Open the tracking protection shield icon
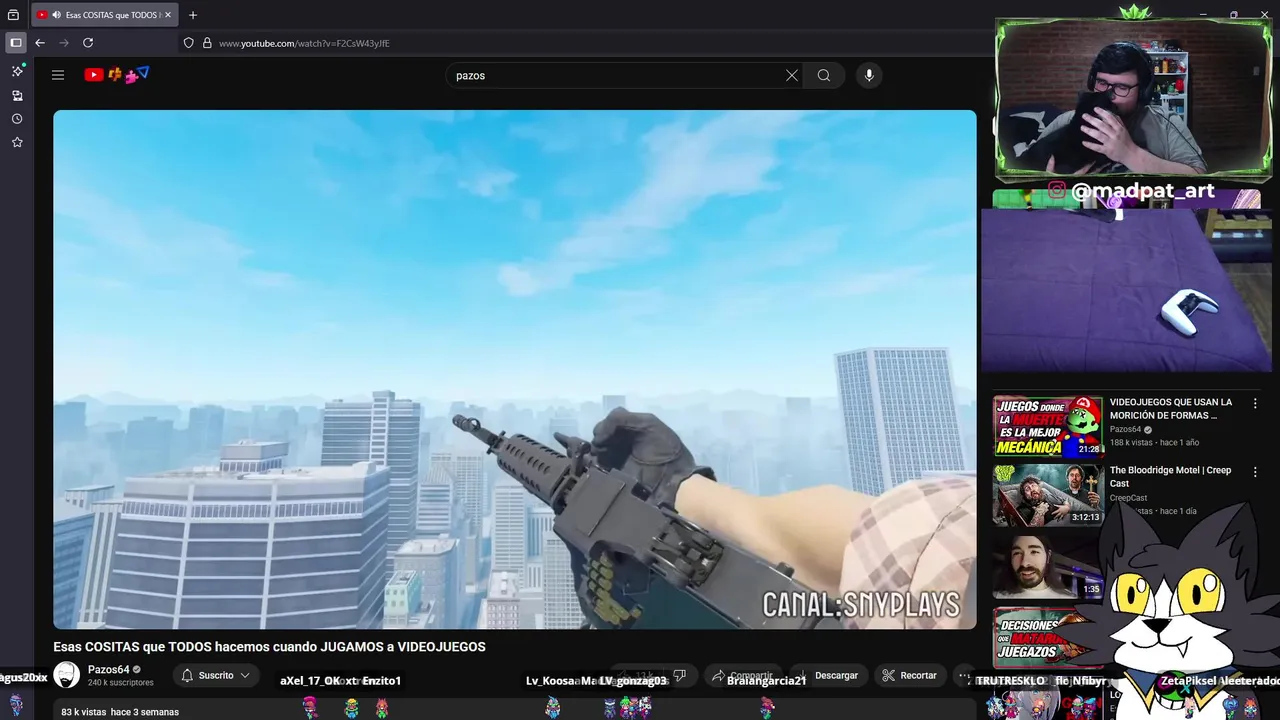 (188, 43)
